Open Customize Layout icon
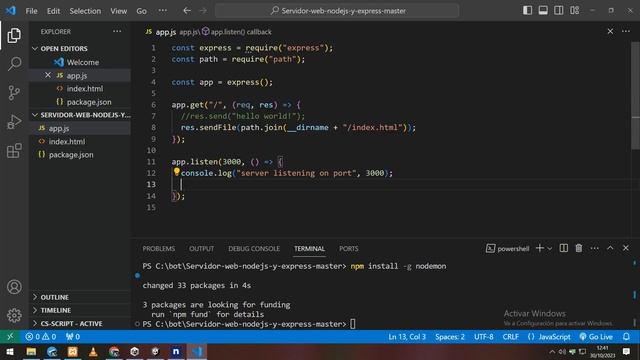Viewport: 640px width, 360px height. pyautogui.click(x=575, y=11)
